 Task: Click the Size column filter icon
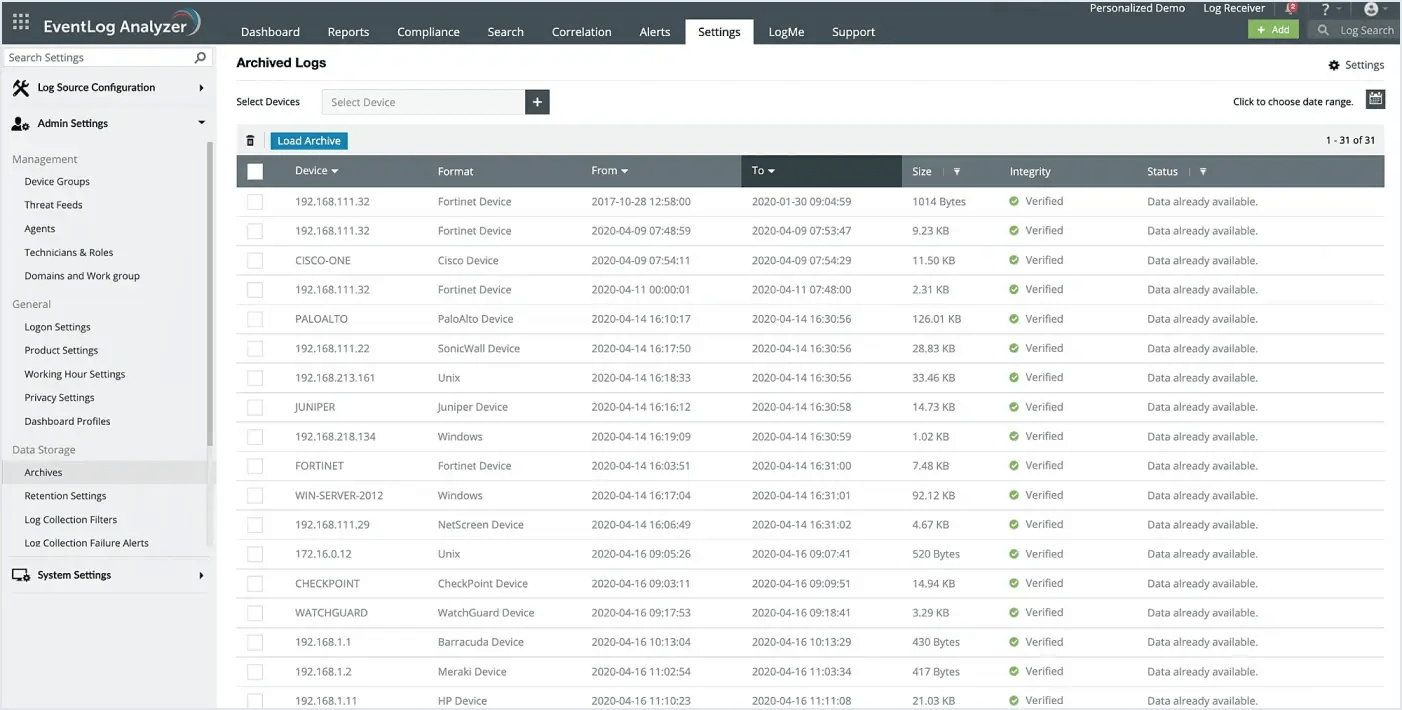(x=957, y=172)
